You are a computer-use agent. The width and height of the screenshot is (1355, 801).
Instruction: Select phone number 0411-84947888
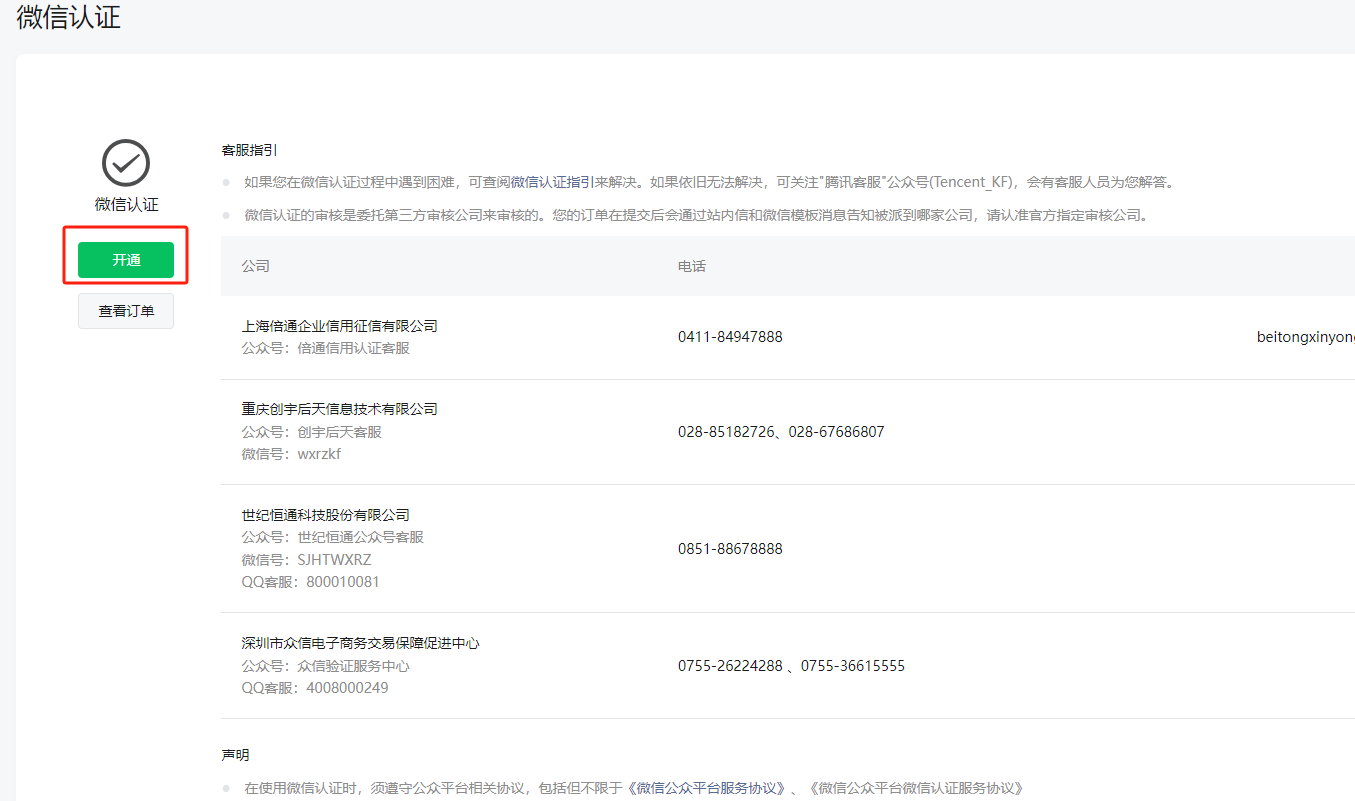click(x=730, y=337)
